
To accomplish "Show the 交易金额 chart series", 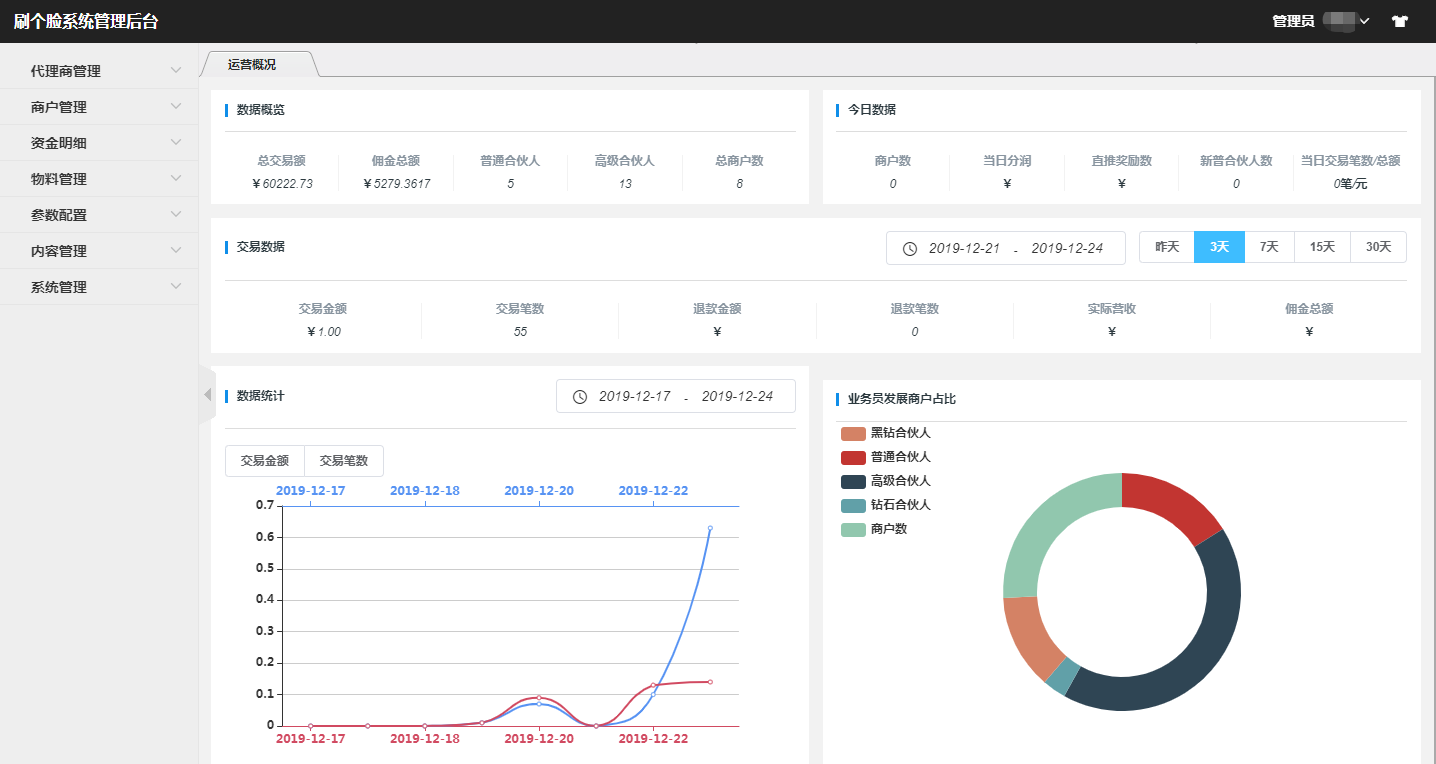I will pos(265,461).
